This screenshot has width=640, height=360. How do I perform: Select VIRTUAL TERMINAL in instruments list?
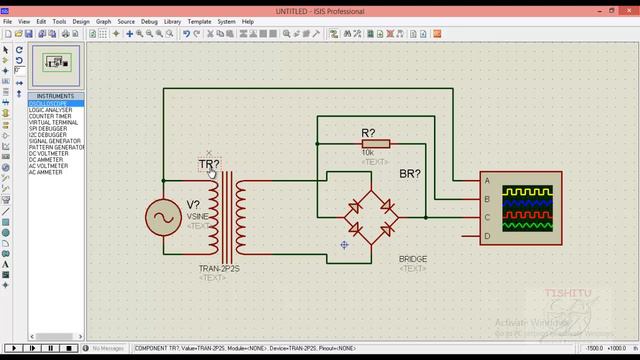click(56, 122)
